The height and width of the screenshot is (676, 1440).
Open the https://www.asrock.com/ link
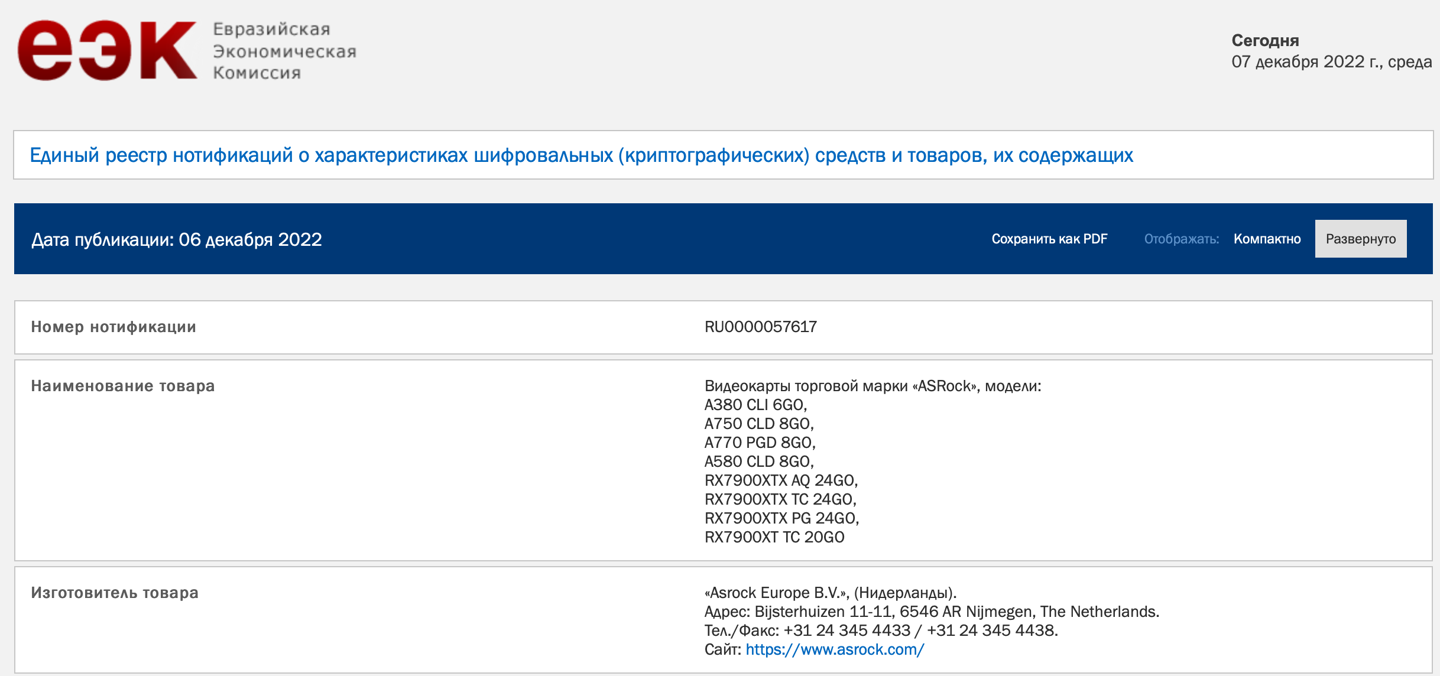click(x=835, y=649)
